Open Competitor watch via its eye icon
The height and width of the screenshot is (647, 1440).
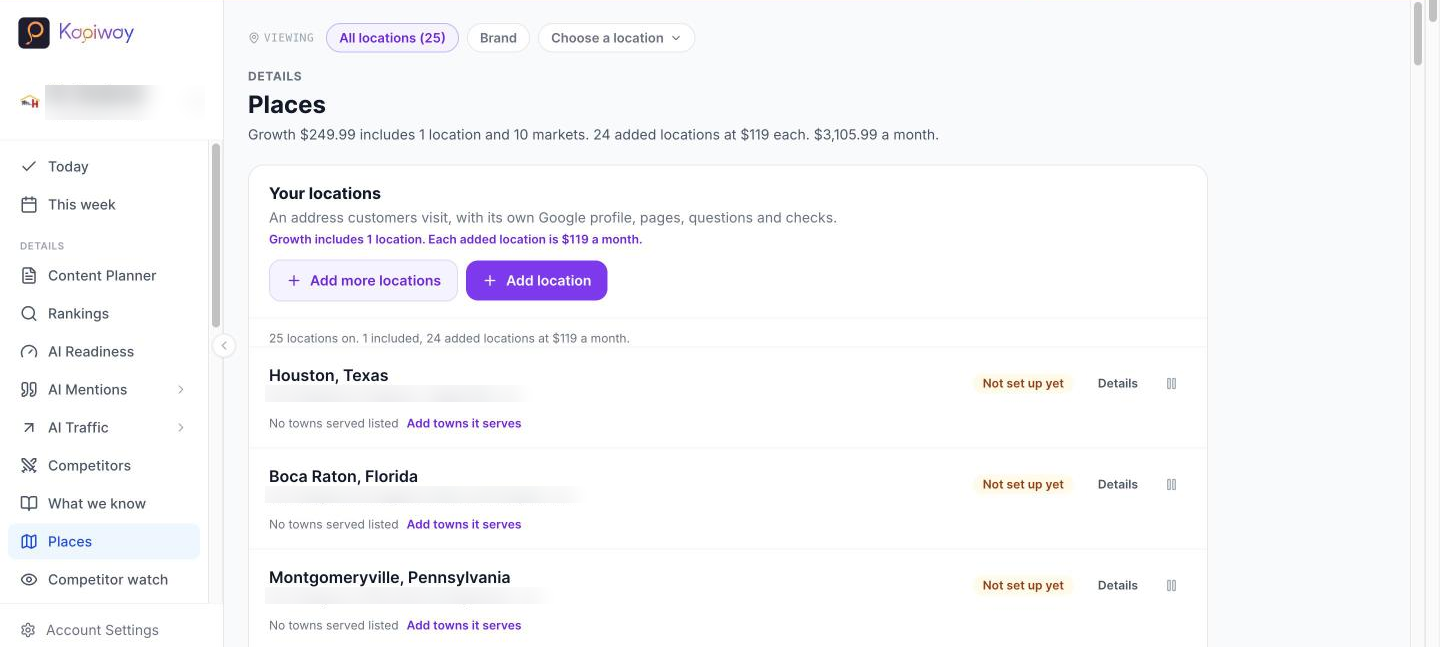click(x=29, y=579)
